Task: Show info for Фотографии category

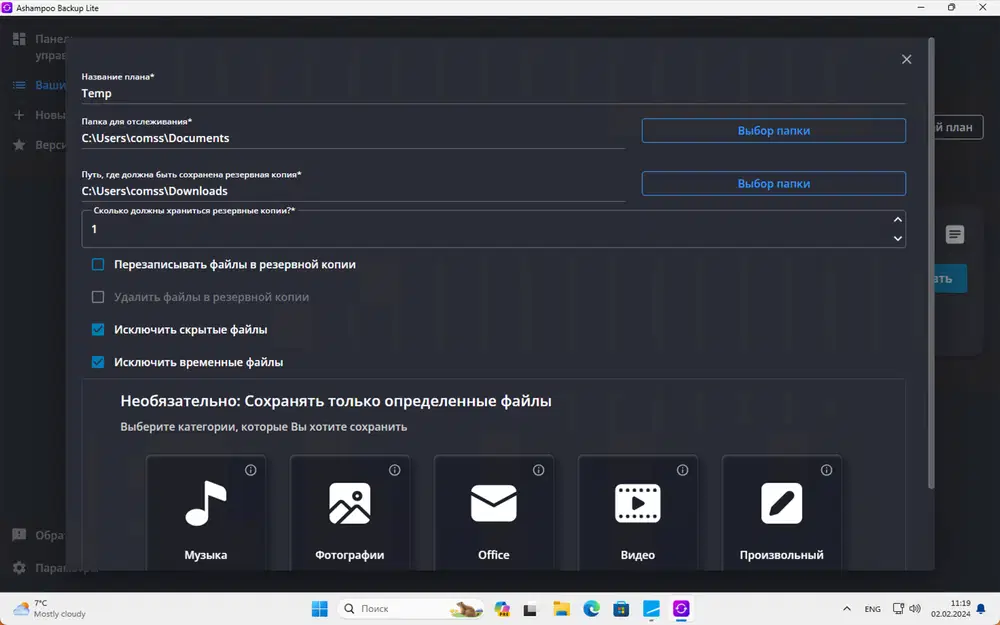Action: [x=395, y=470]
